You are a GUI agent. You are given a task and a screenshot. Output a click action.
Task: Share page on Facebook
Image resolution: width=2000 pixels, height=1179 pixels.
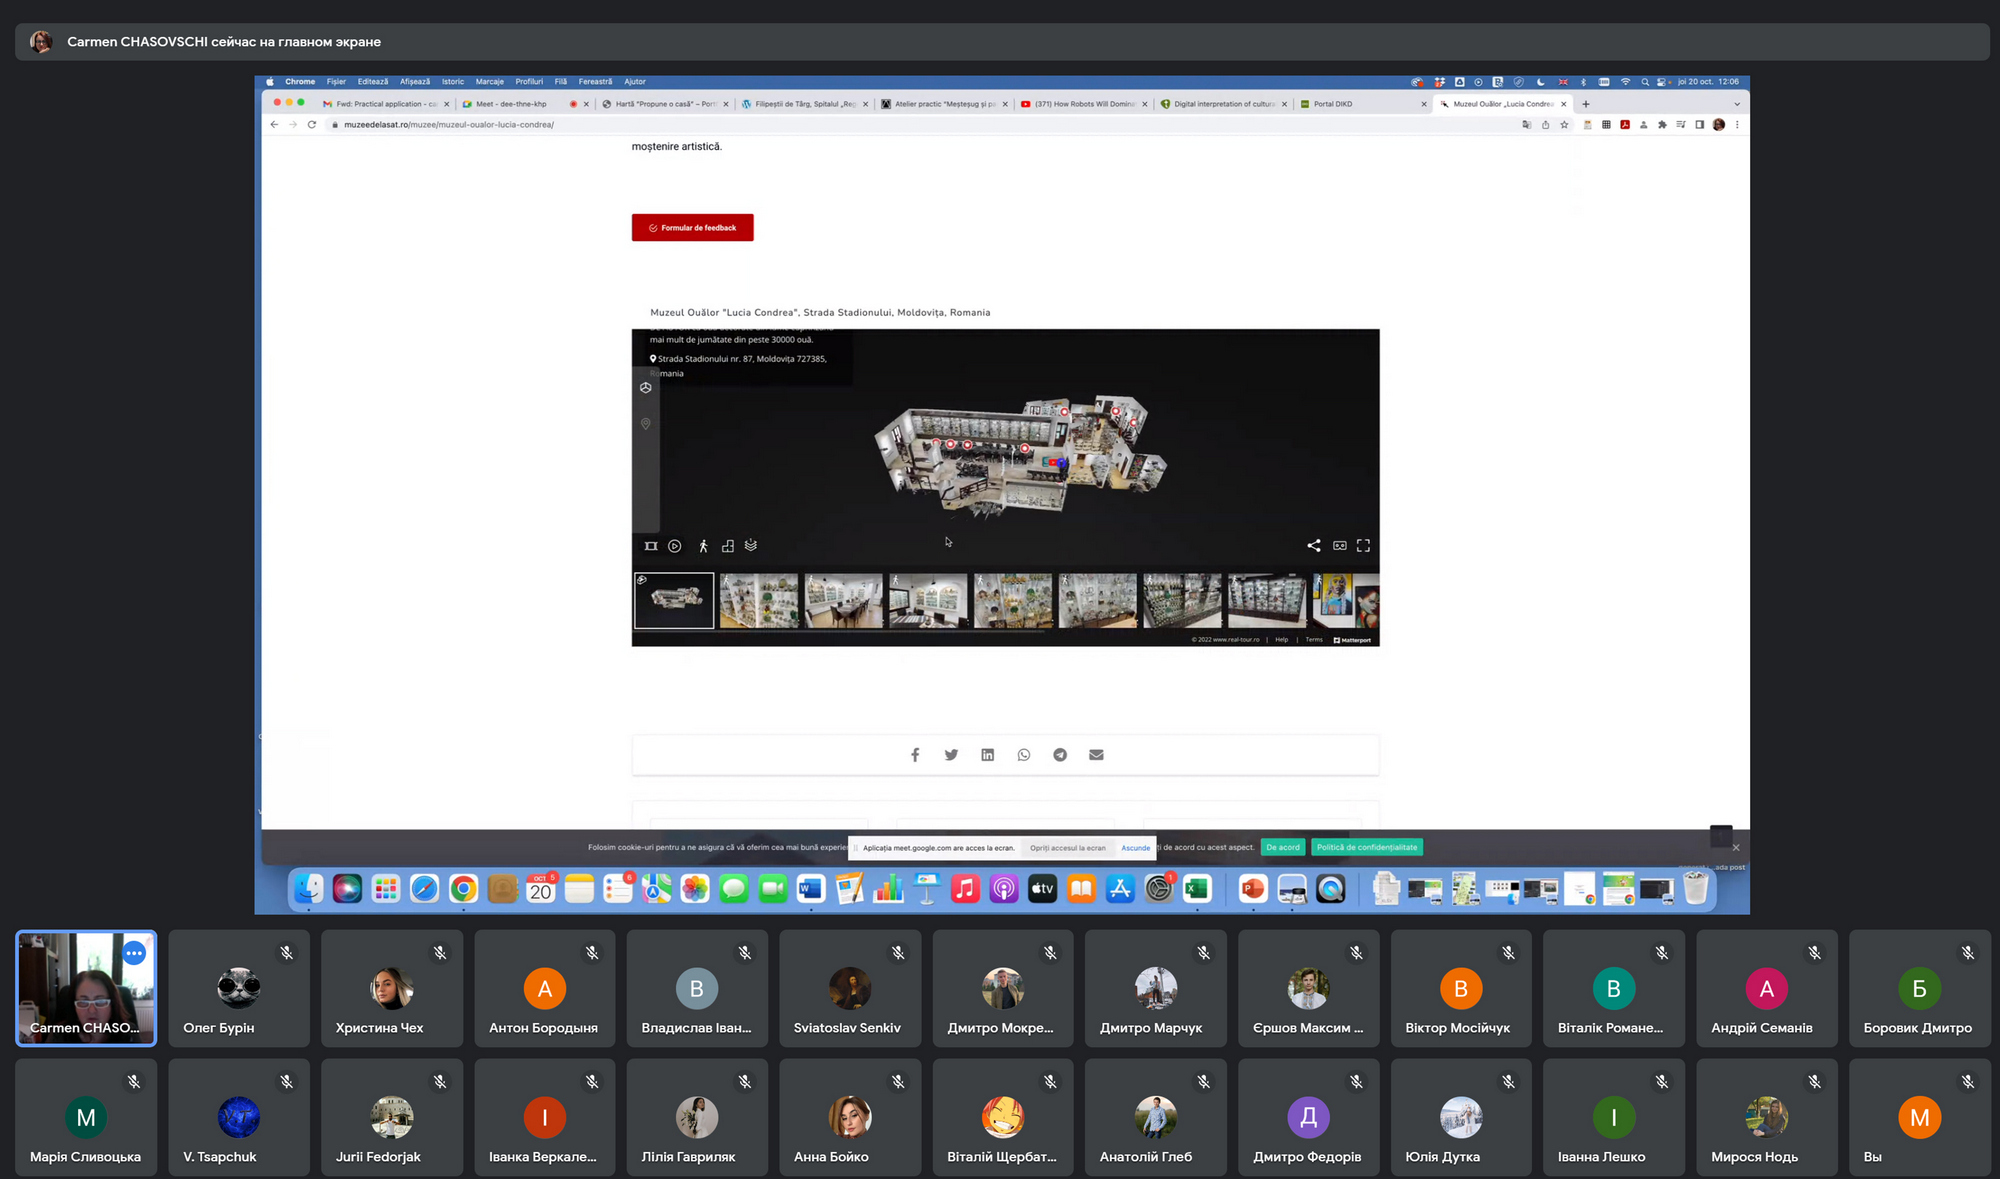click(915, 755)
